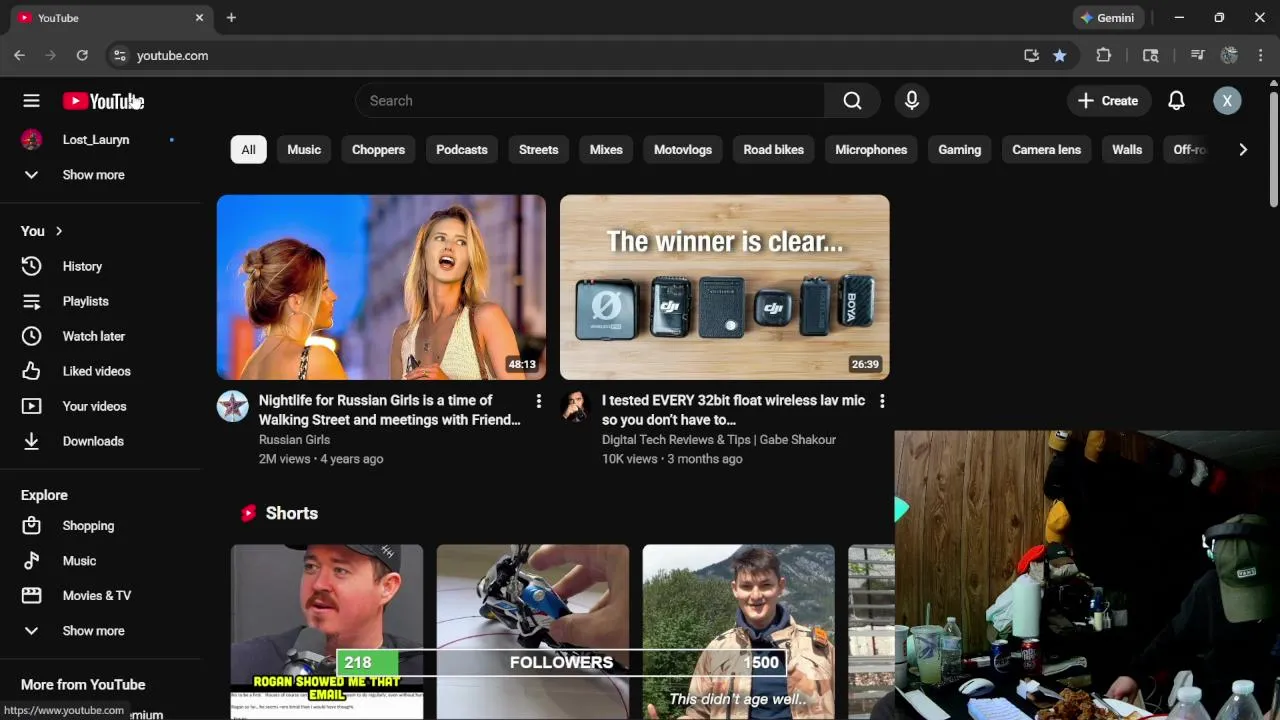Click the search input field
Image resolution: width=1280 pixels, height=720 pixels.
coord(590,100)
